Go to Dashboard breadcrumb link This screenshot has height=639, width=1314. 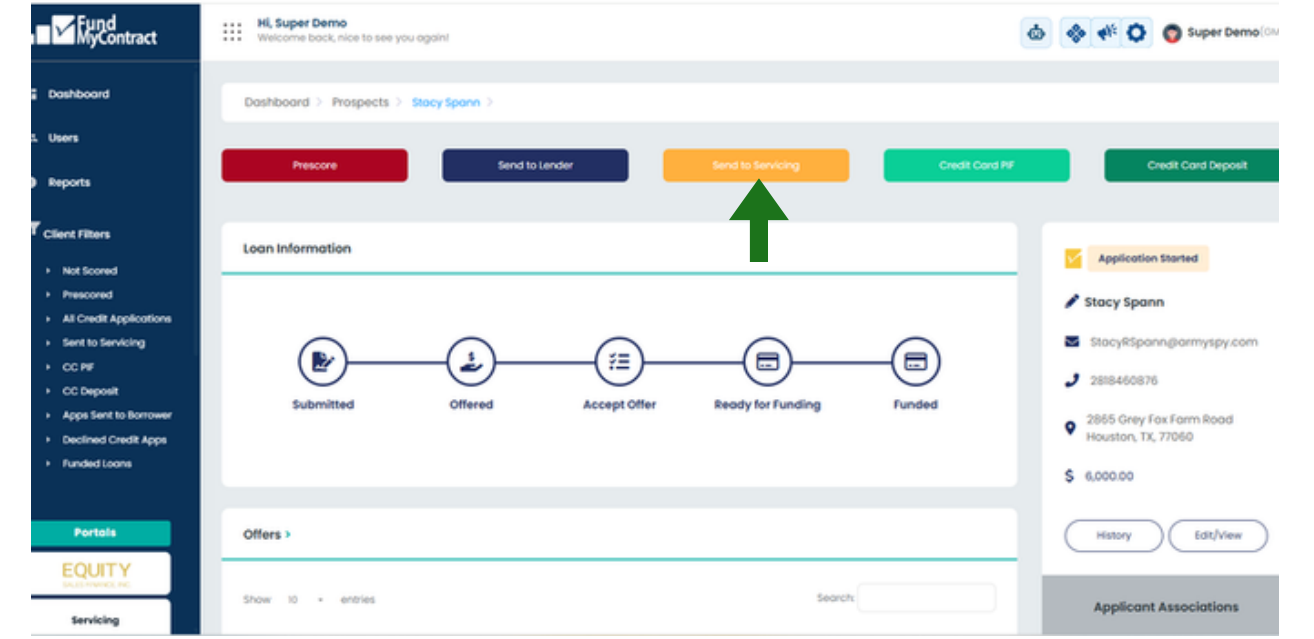click(276, 102)
